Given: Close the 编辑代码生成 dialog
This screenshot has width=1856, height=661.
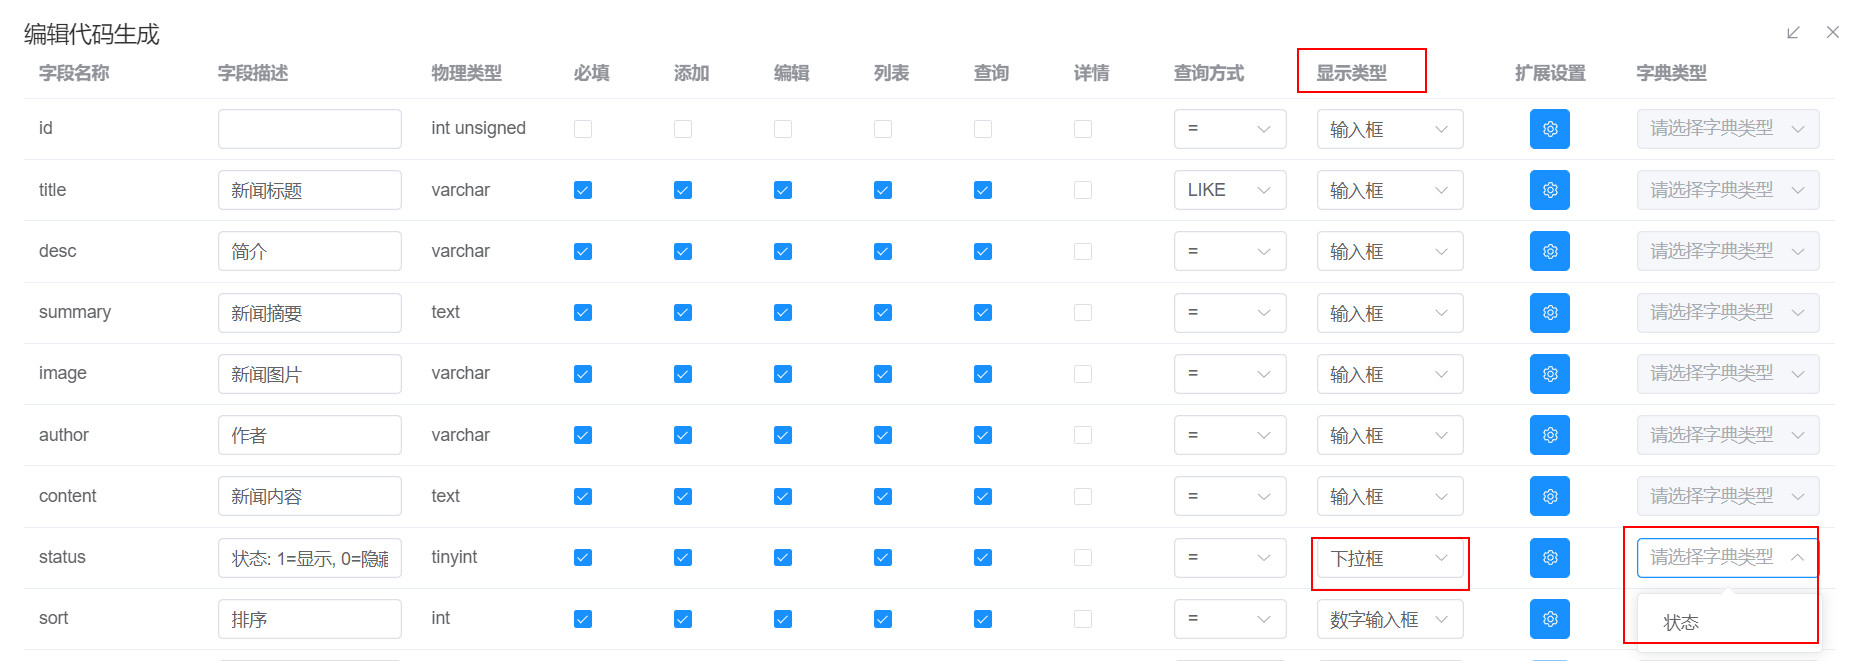Looking at the screenshot, I should [1832, 33].
